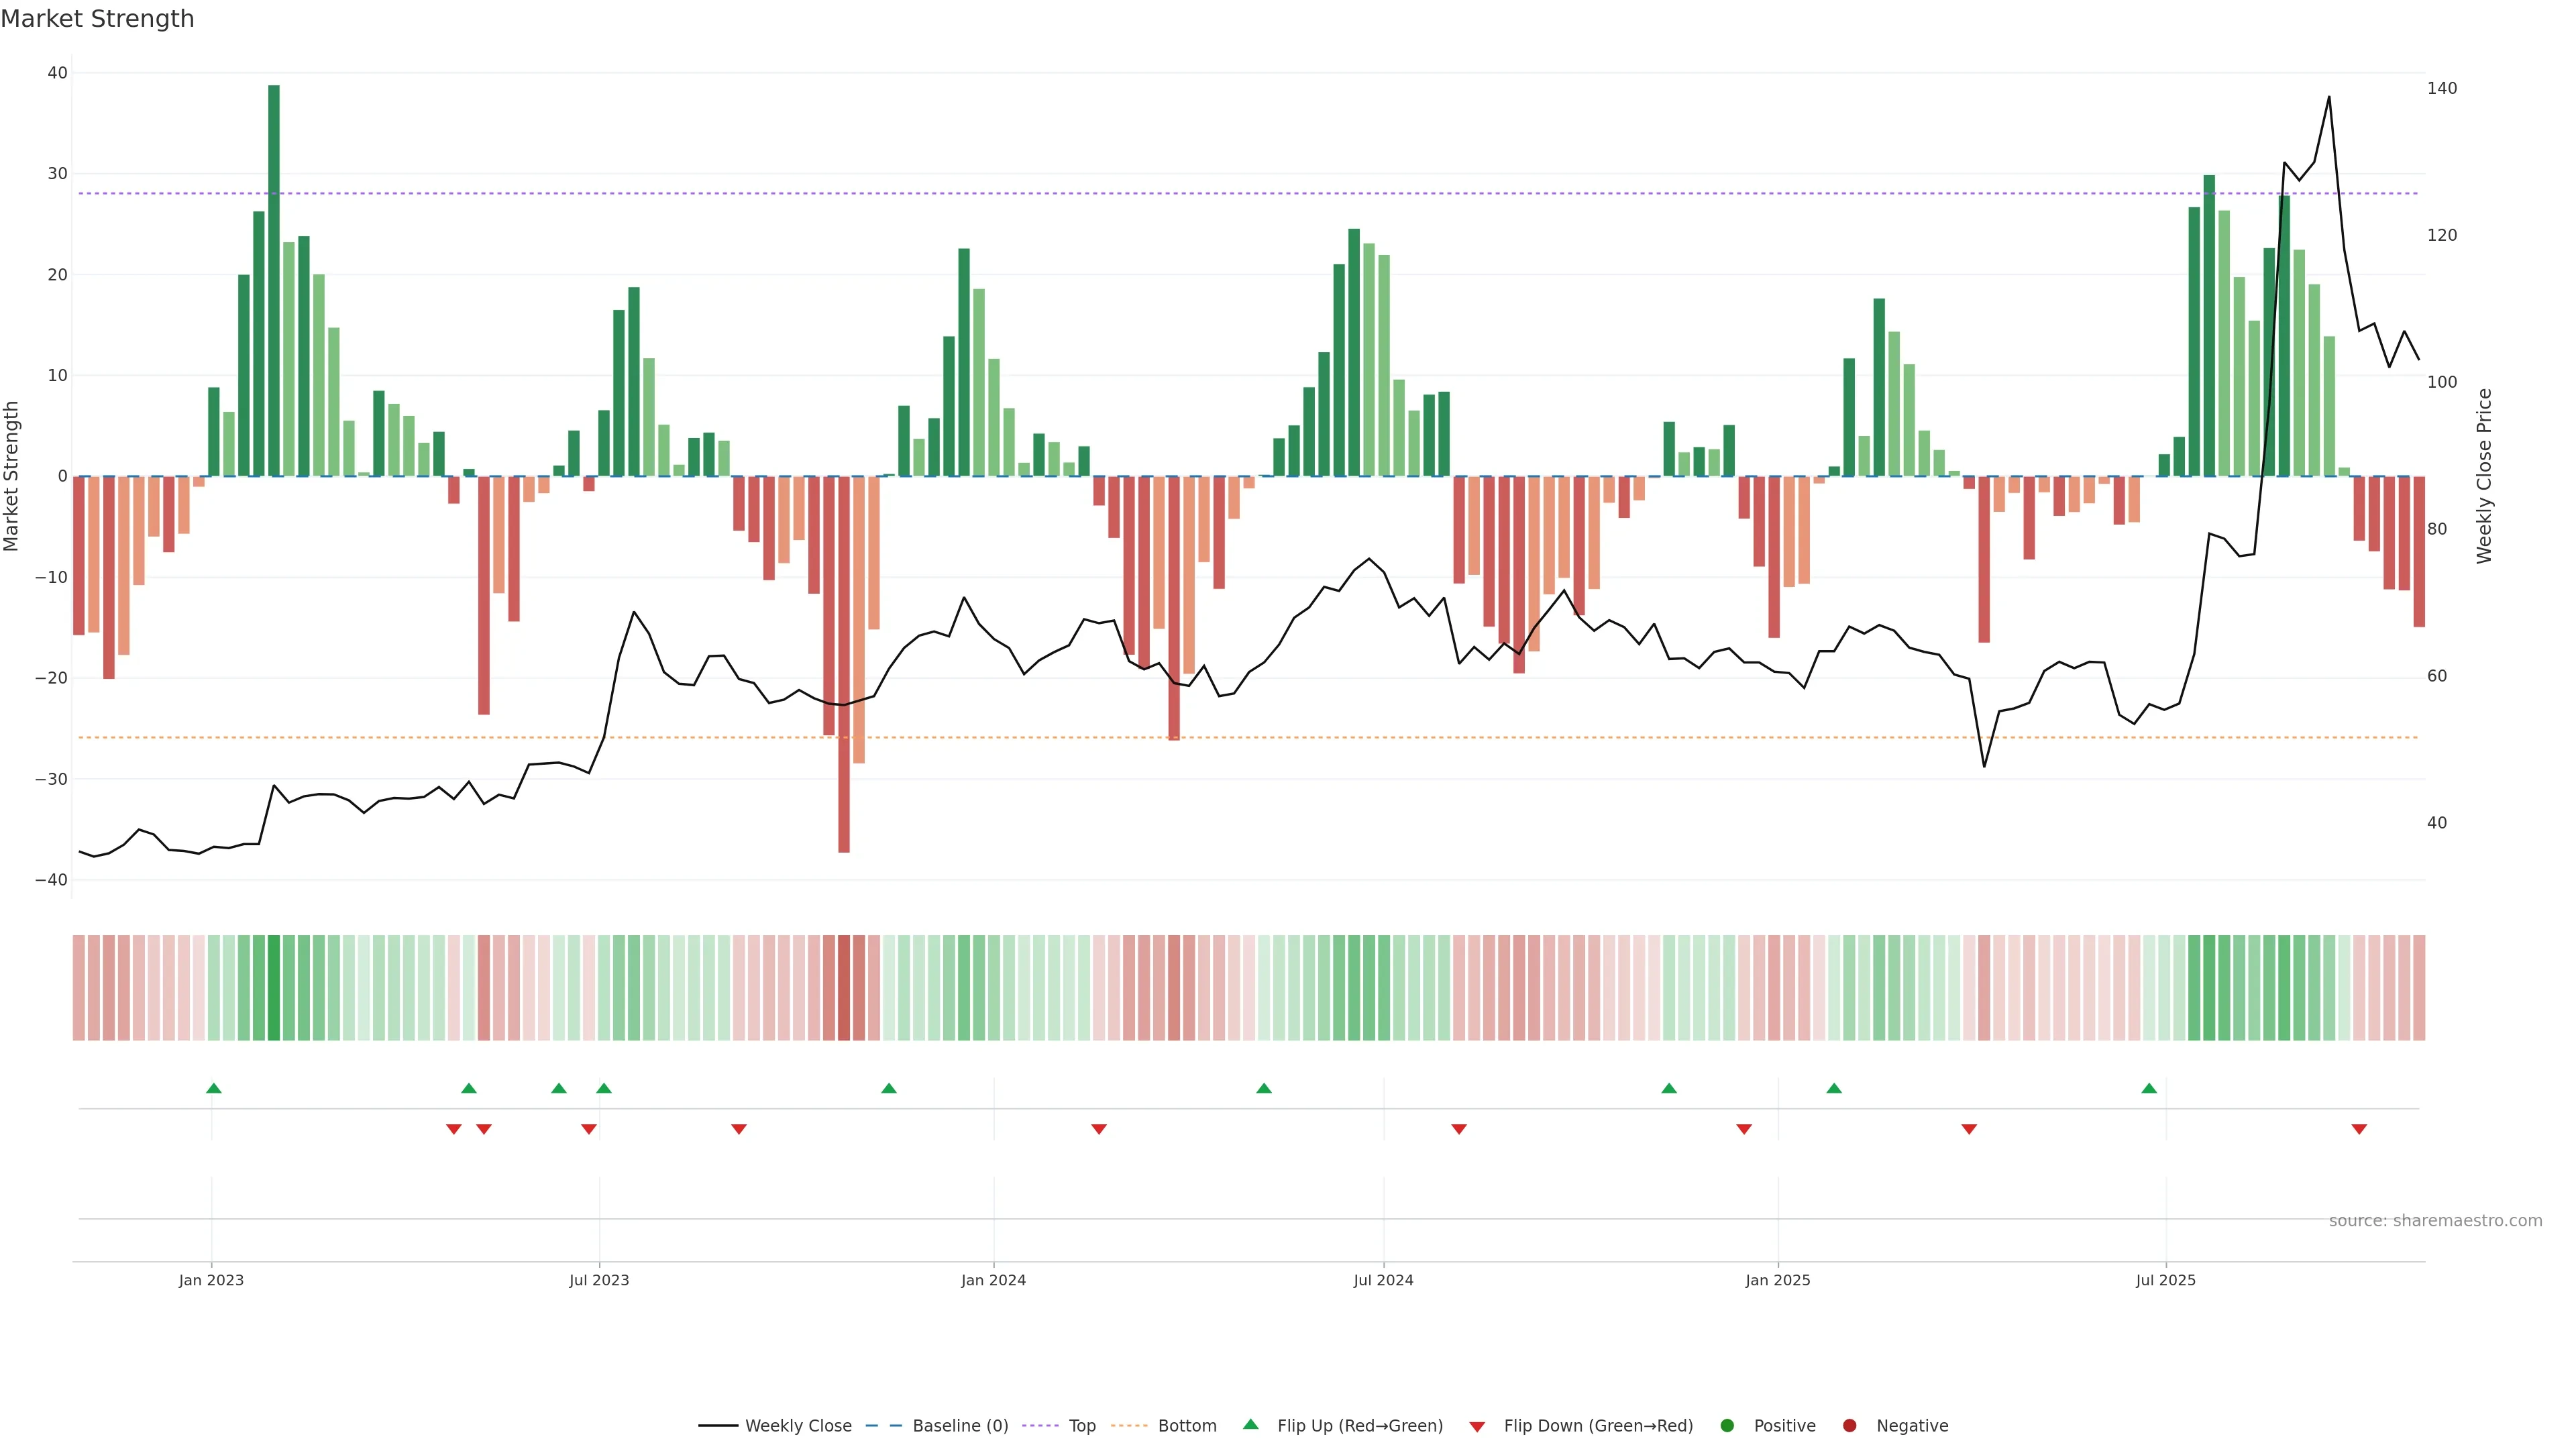Click the darkest green heatmap cell in strip
This screenshot has width=2576, height=1449.
(x=274, y=988)
